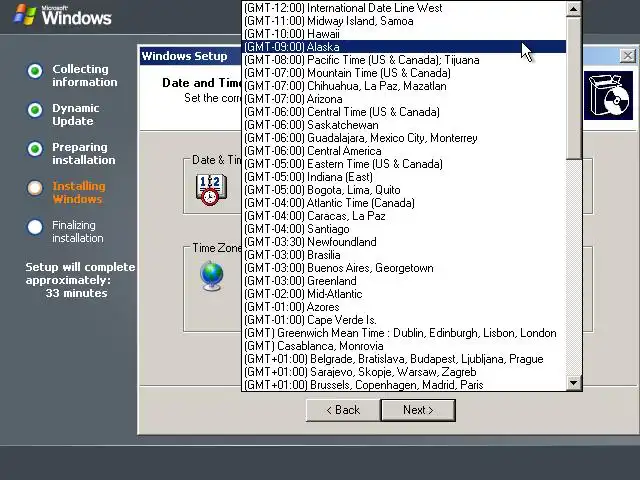
Task: Choose Mountain Time (US & Canada)
Action: pyautogui.click(x=404, y=73)
